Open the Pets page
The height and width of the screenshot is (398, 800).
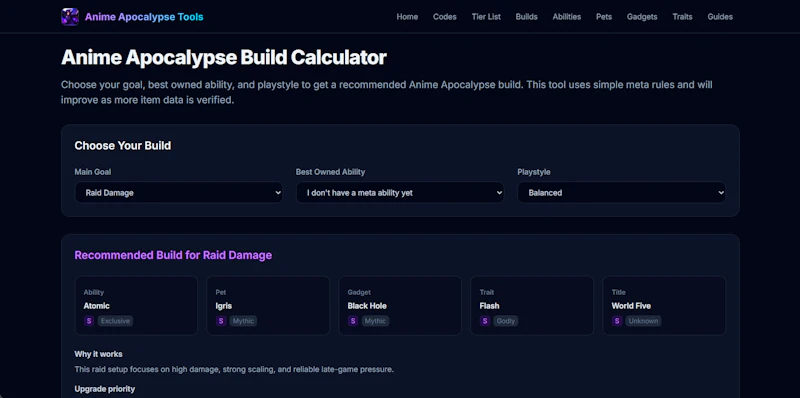pyautogui.click(x=604, y=17)
